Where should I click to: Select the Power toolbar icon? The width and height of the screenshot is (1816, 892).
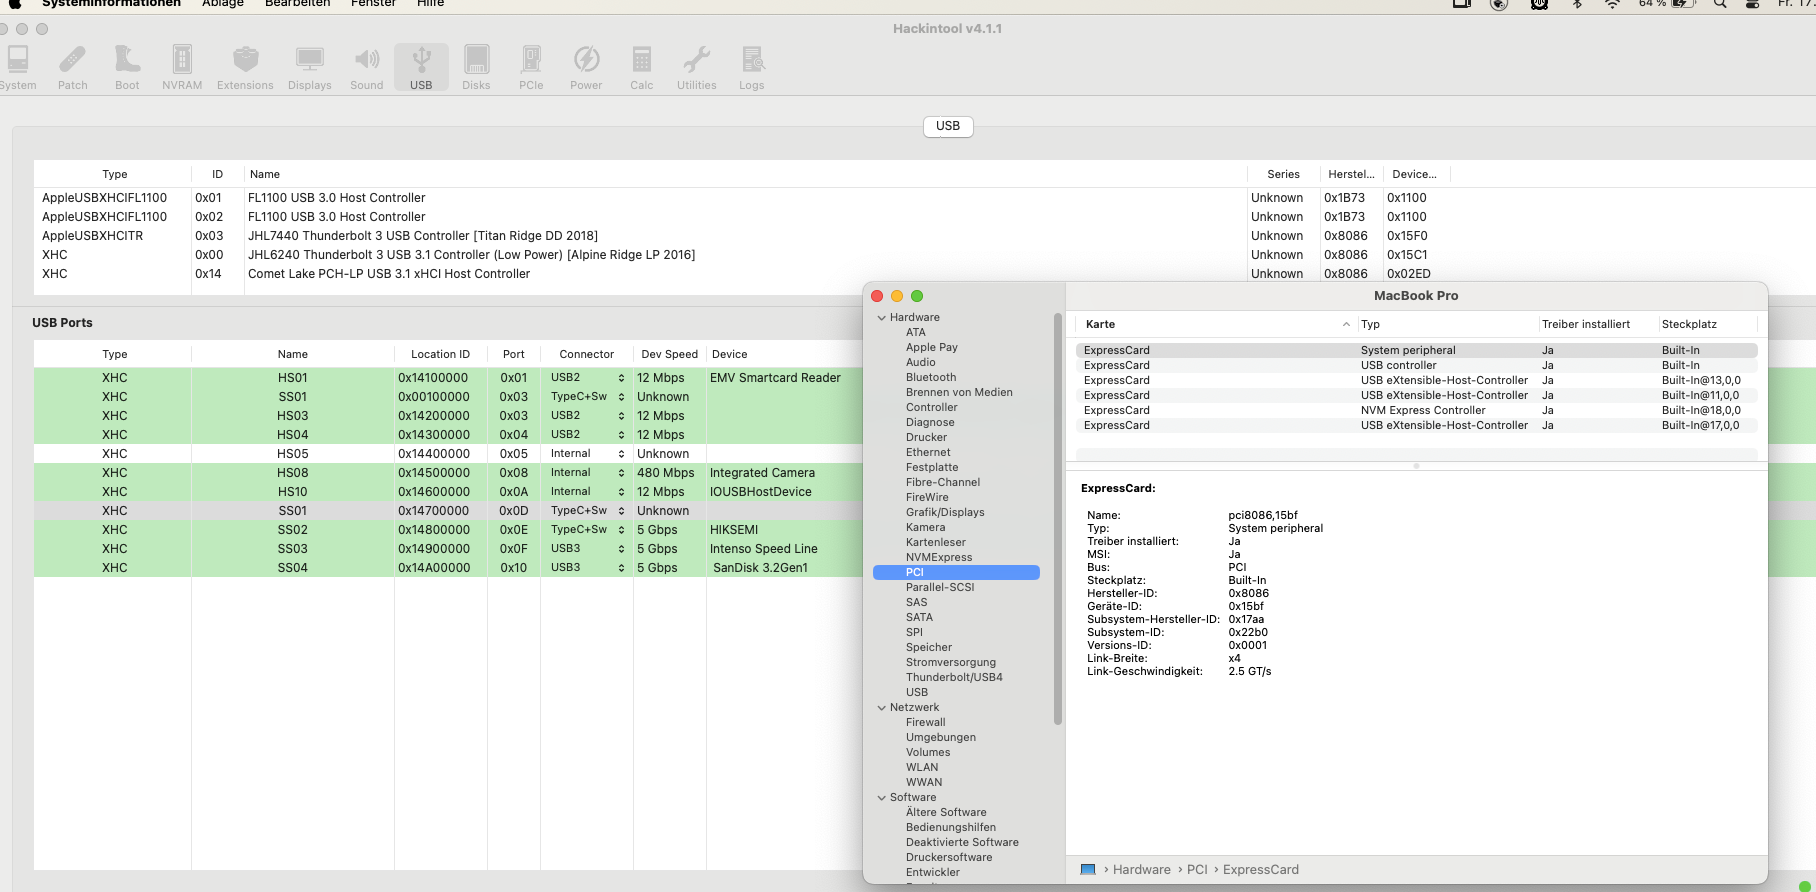tap(586, 68)
